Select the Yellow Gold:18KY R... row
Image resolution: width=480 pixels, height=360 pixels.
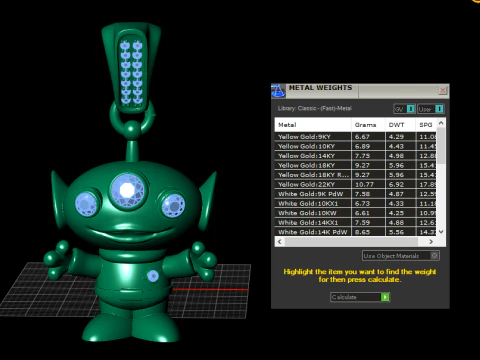355,175
